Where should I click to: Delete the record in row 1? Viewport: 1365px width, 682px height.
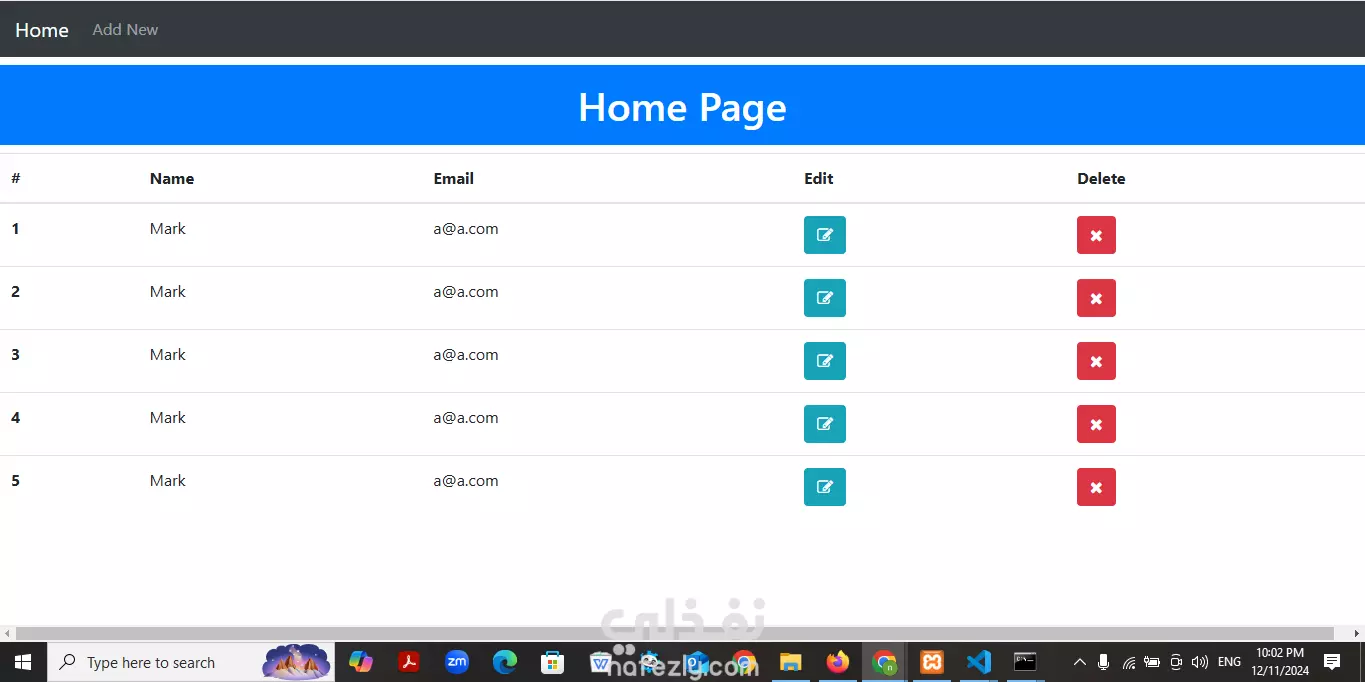pyautogui.click(x=1096, y=235)
